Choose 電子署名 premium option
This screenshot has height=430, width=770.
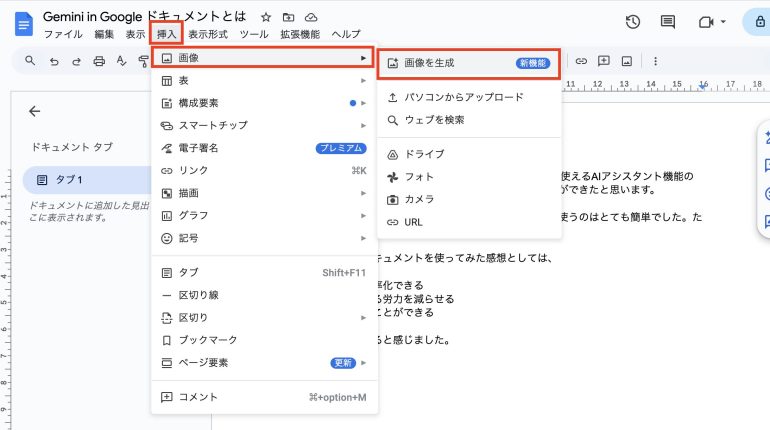[264, 148]
